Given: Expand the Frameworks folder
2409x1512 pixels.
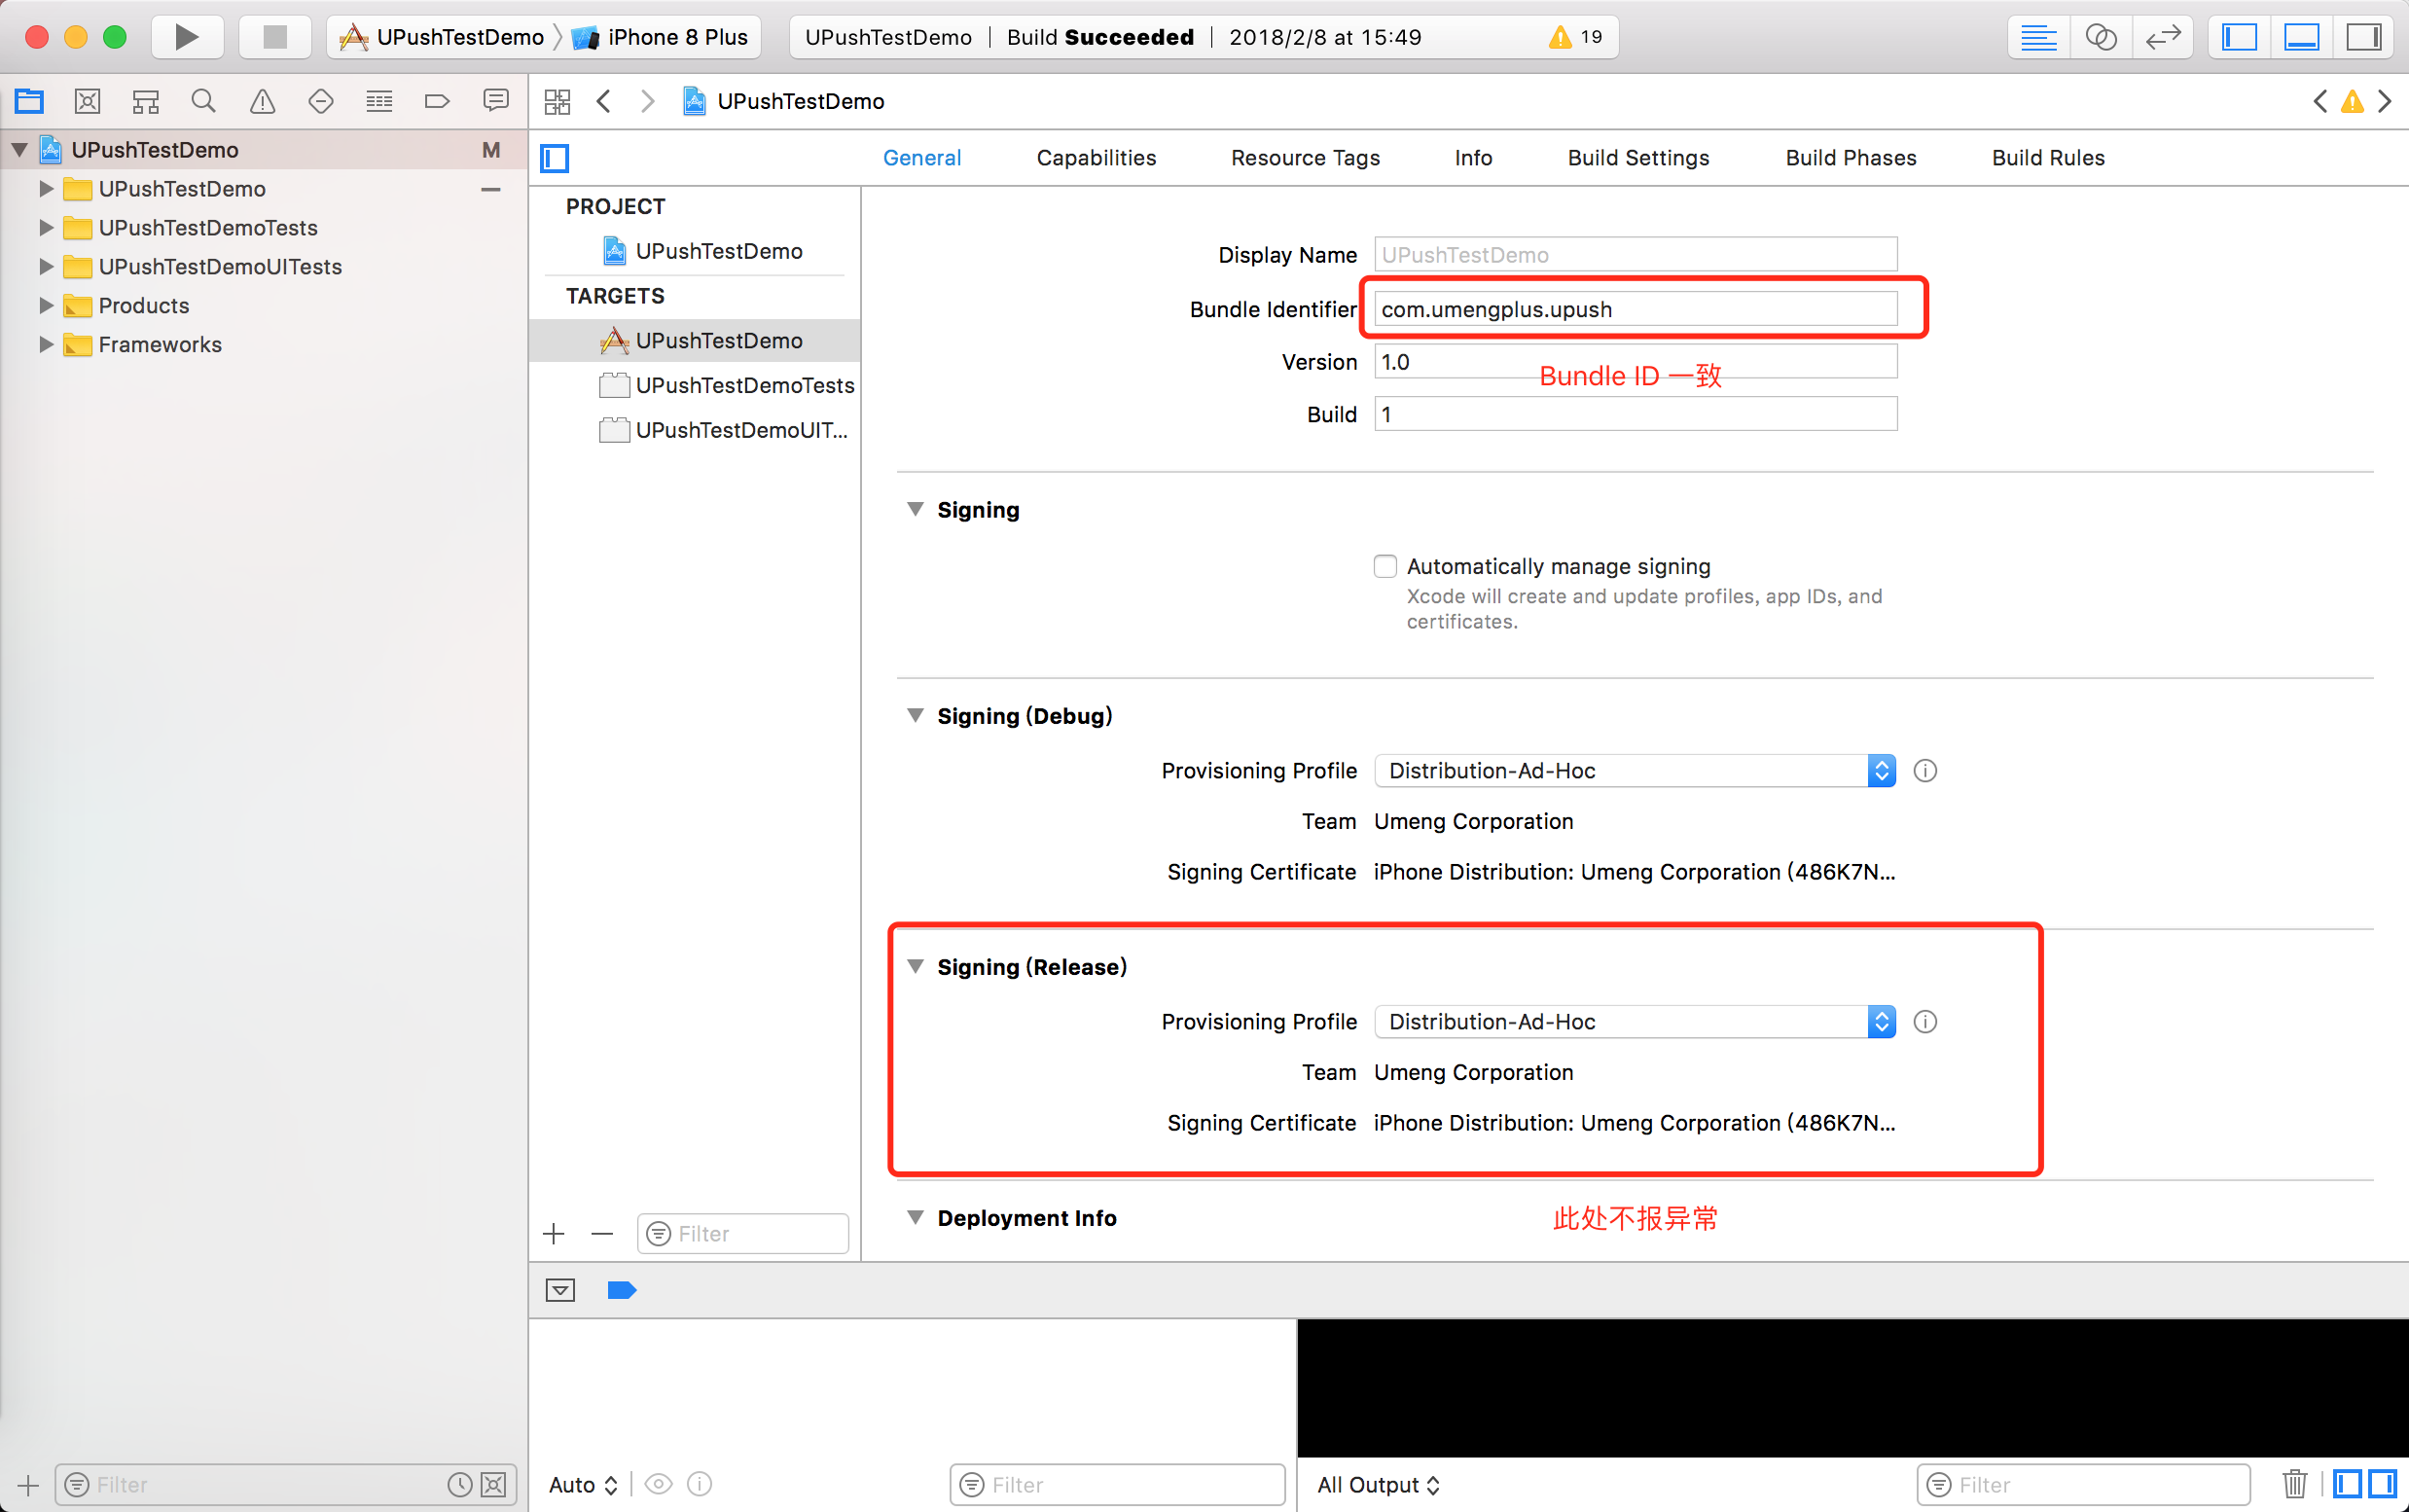Looking at the screenshot, I should click(x=45, y=345).
